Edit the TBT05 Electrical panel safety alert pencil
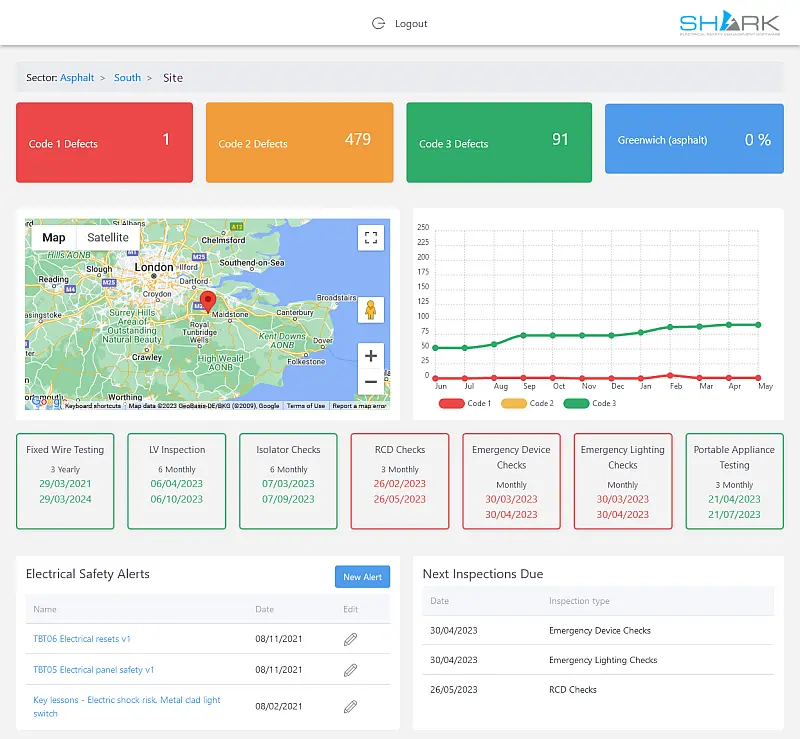Screen dimensions: 800x739 (350, 670)
